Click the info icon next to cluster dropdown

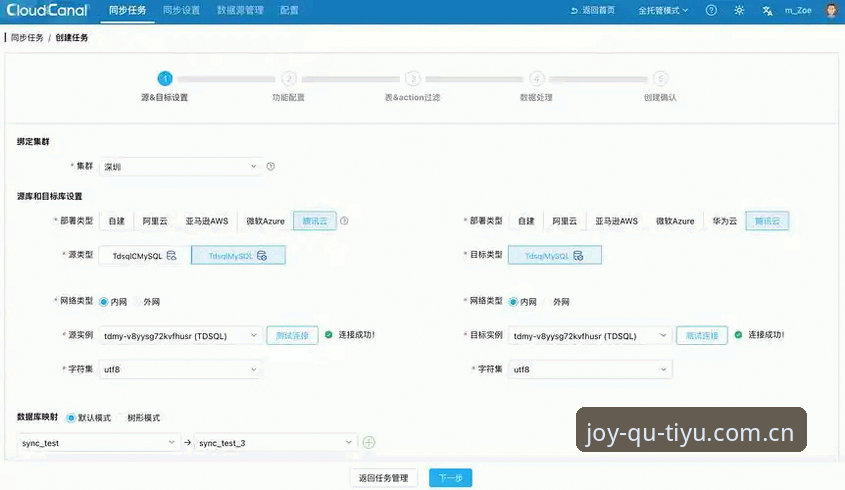[x=271, y=167]
